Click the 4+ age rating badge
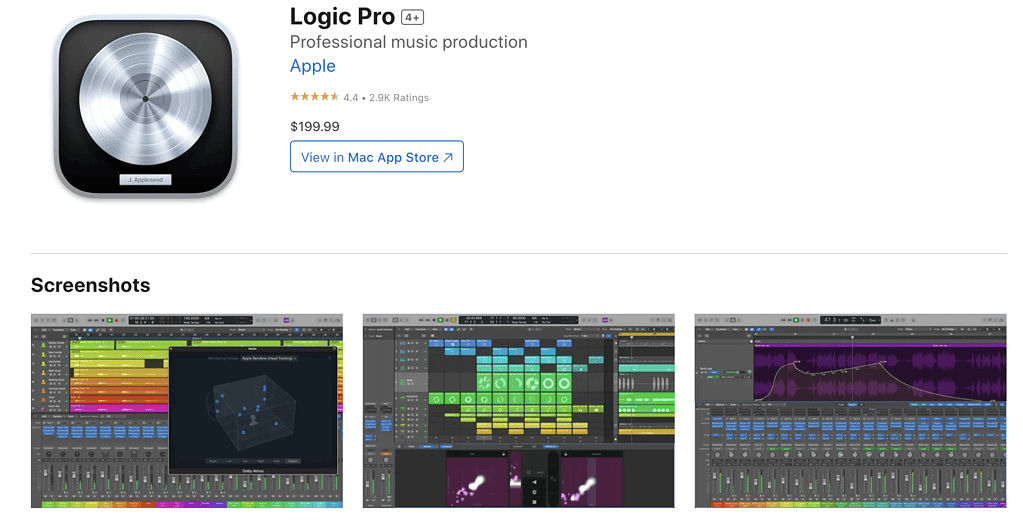Screen dimensions: 1023x522 (x=412, y=18)
